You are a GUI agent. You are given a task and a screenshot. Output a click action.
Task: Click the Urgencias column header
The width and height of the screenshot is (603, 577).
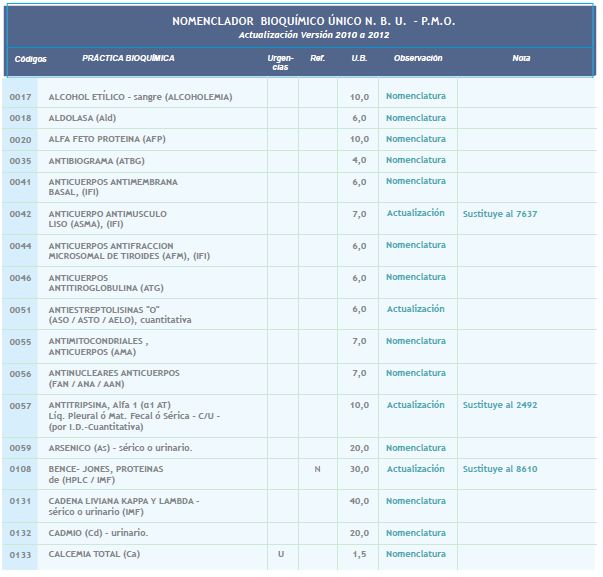tap(280, 62)
